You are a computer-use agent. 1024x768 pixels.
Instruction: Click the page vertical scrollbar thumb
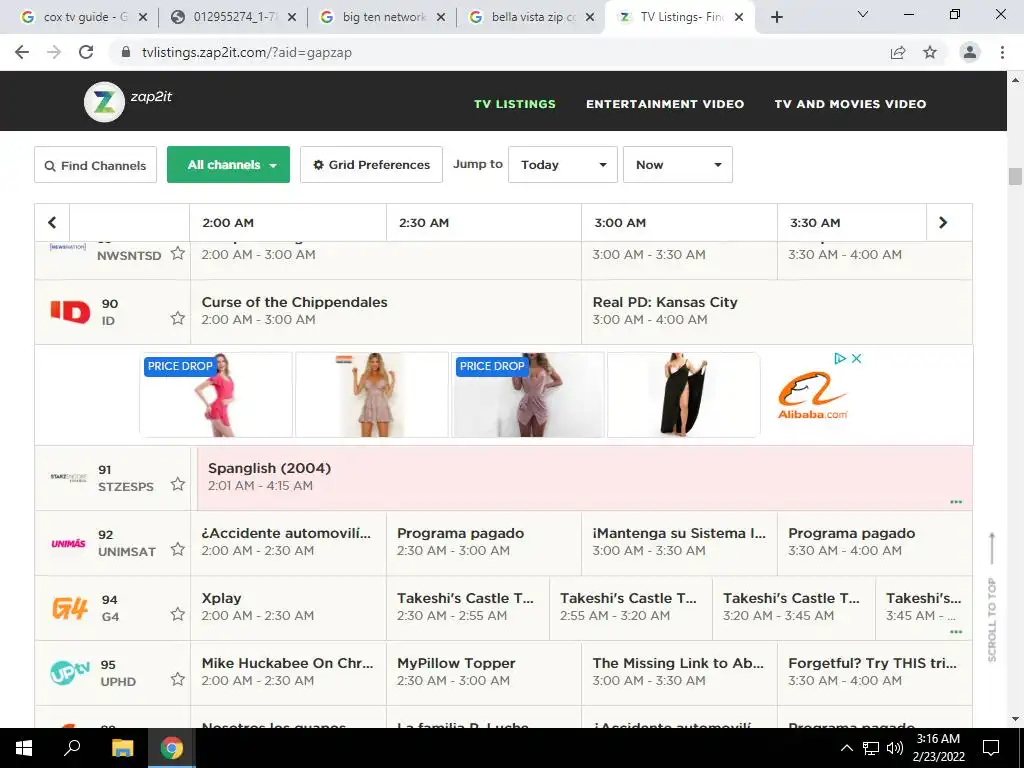point(1015,177)
